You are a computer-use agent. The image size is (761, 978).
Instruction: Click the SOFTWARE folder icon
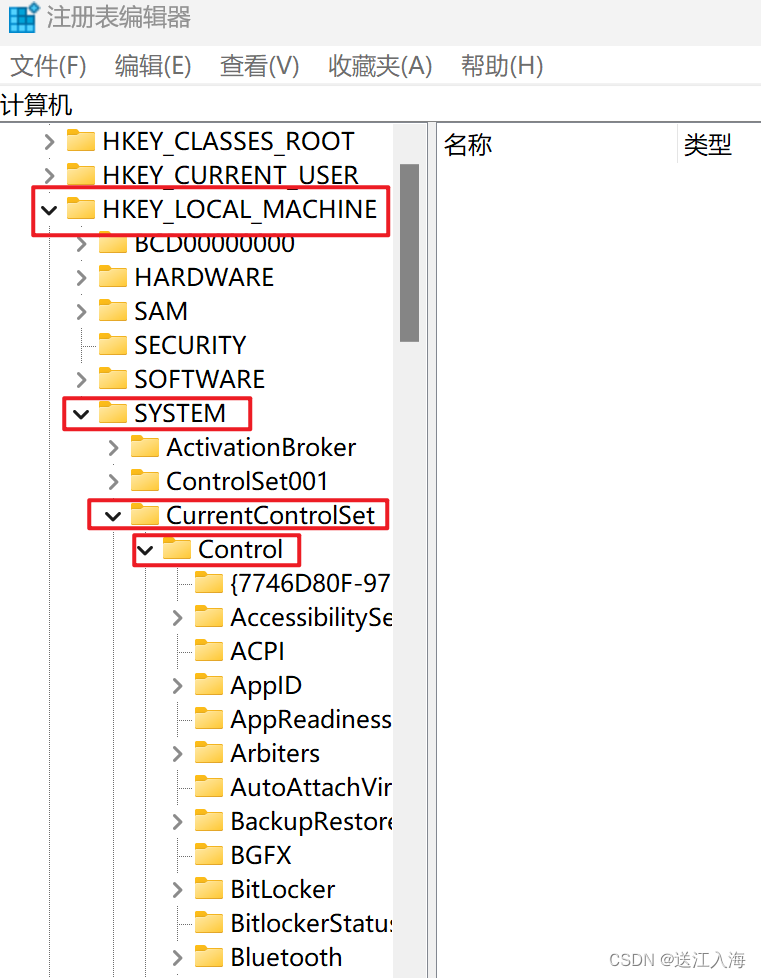[113, 378]
